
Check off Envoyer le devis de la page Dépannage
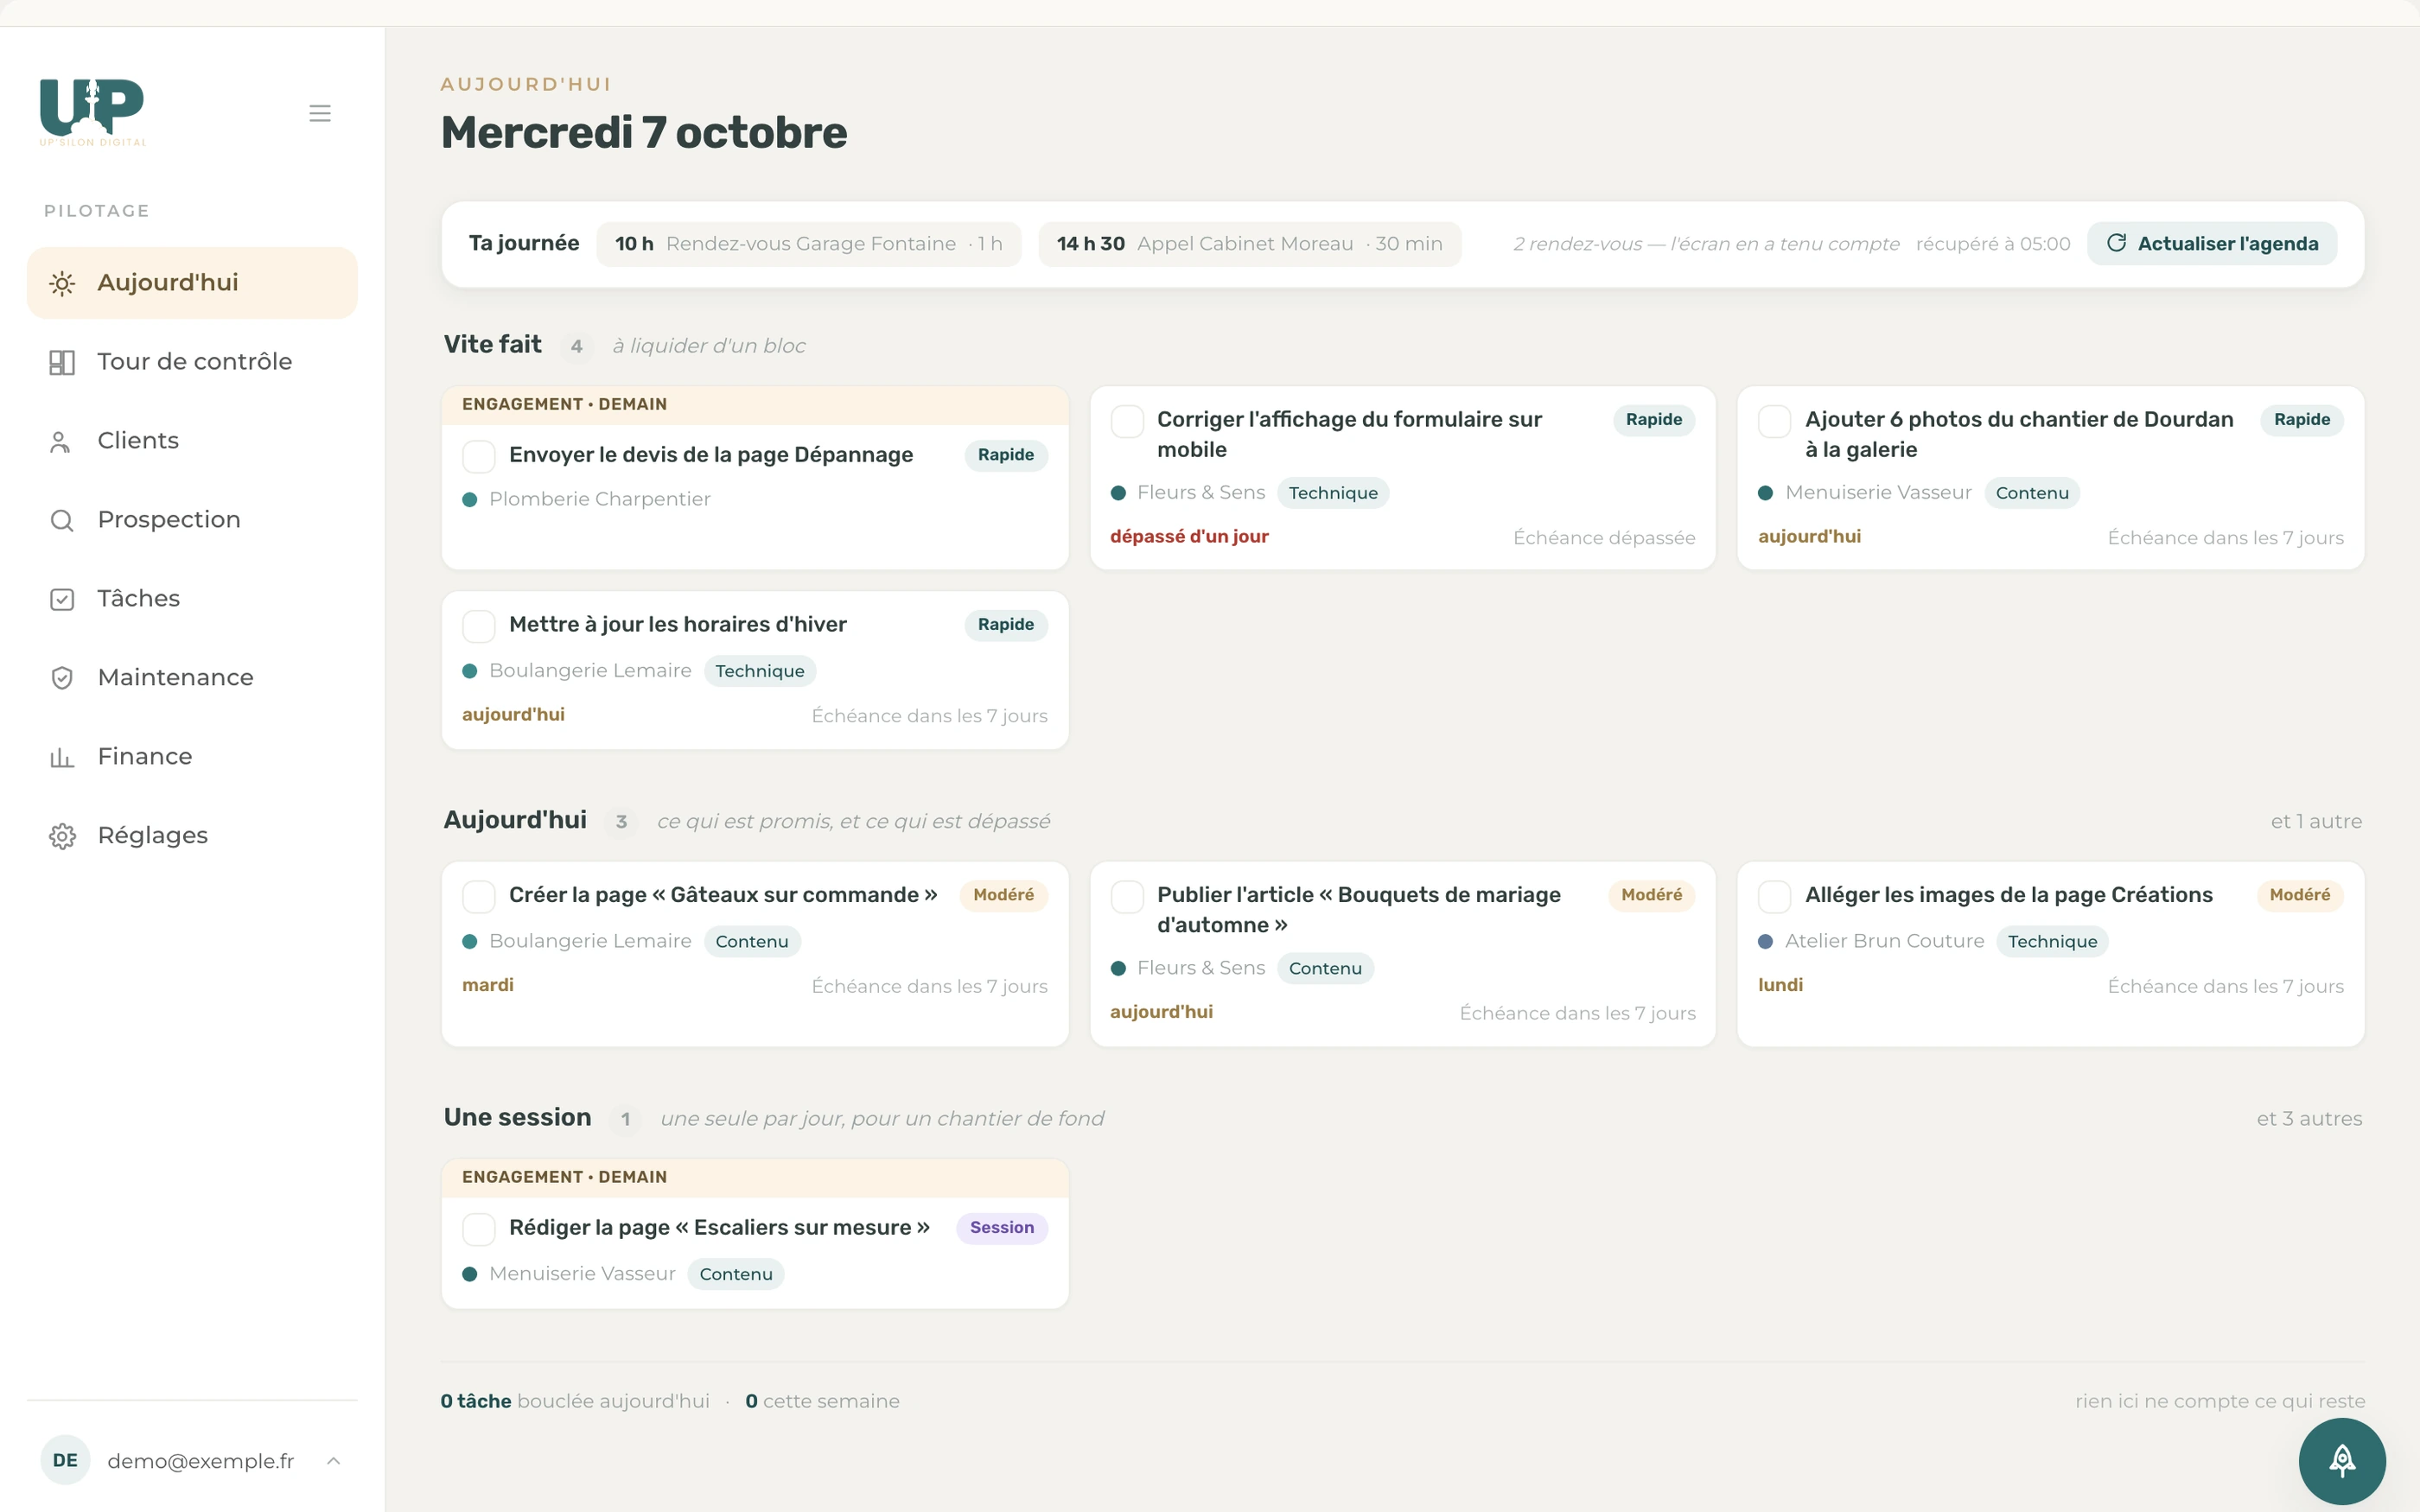pos(479,456)
